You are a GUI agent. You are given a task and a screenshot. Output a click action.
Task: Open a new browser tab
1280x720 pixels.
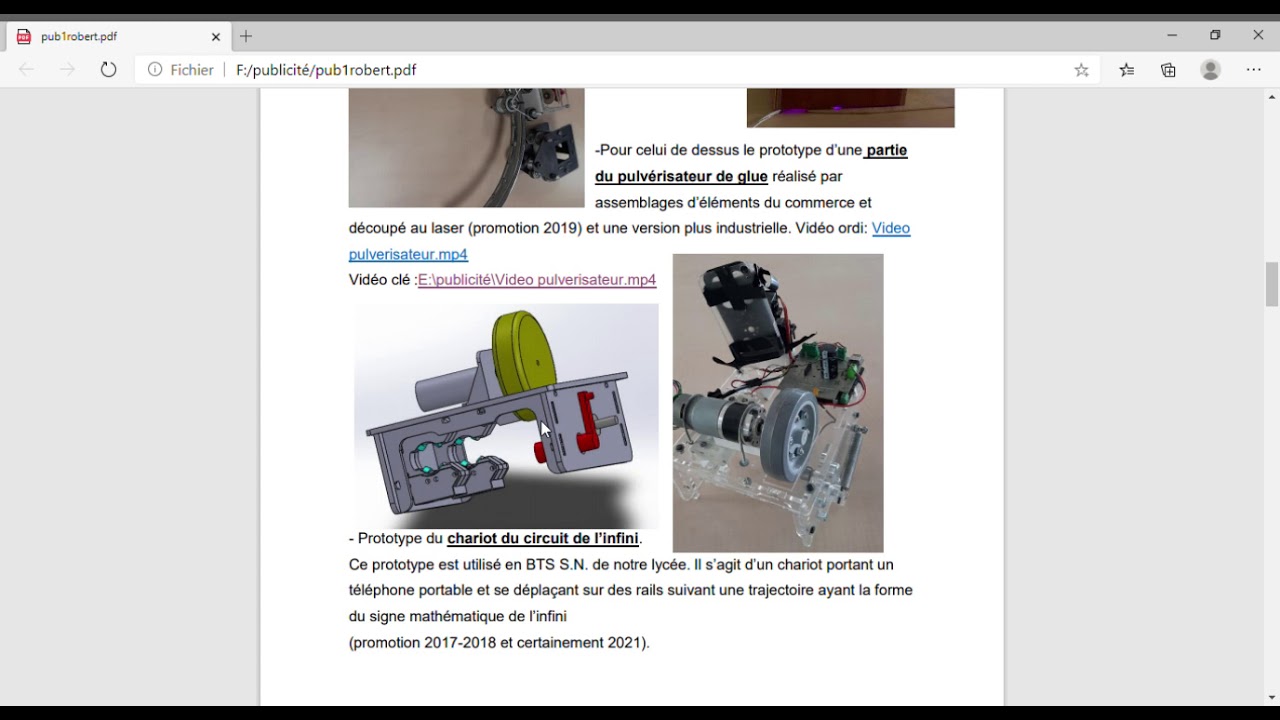(x=246, y=36)
